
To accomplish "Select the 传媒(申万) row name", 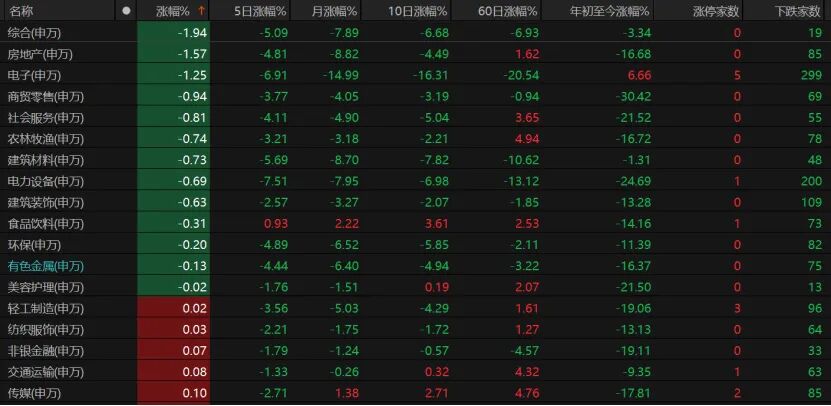I will click(34, 393).
